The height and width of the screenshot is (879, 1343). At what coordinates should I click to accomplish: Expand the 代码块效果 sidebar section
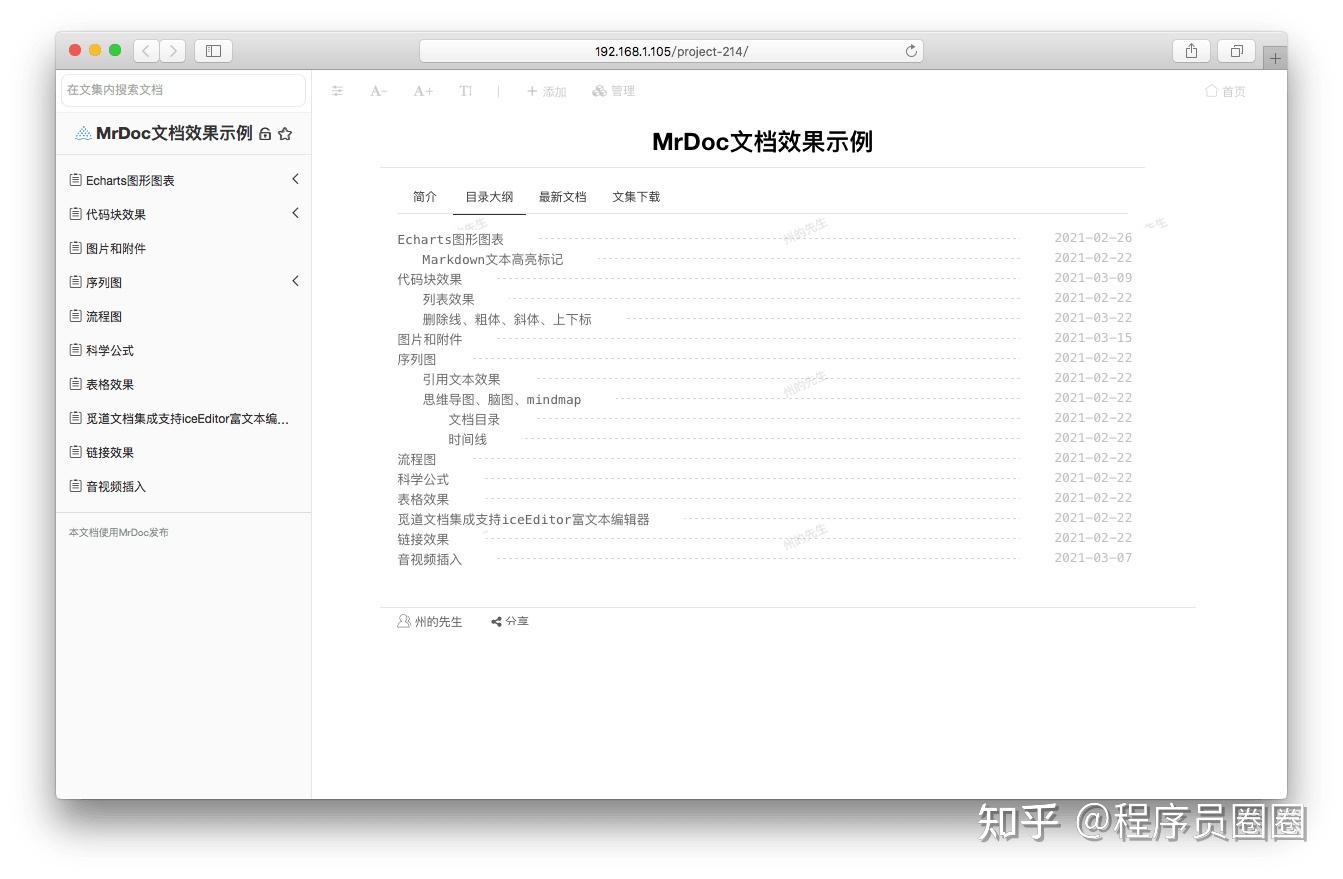(x=295, y=213)
